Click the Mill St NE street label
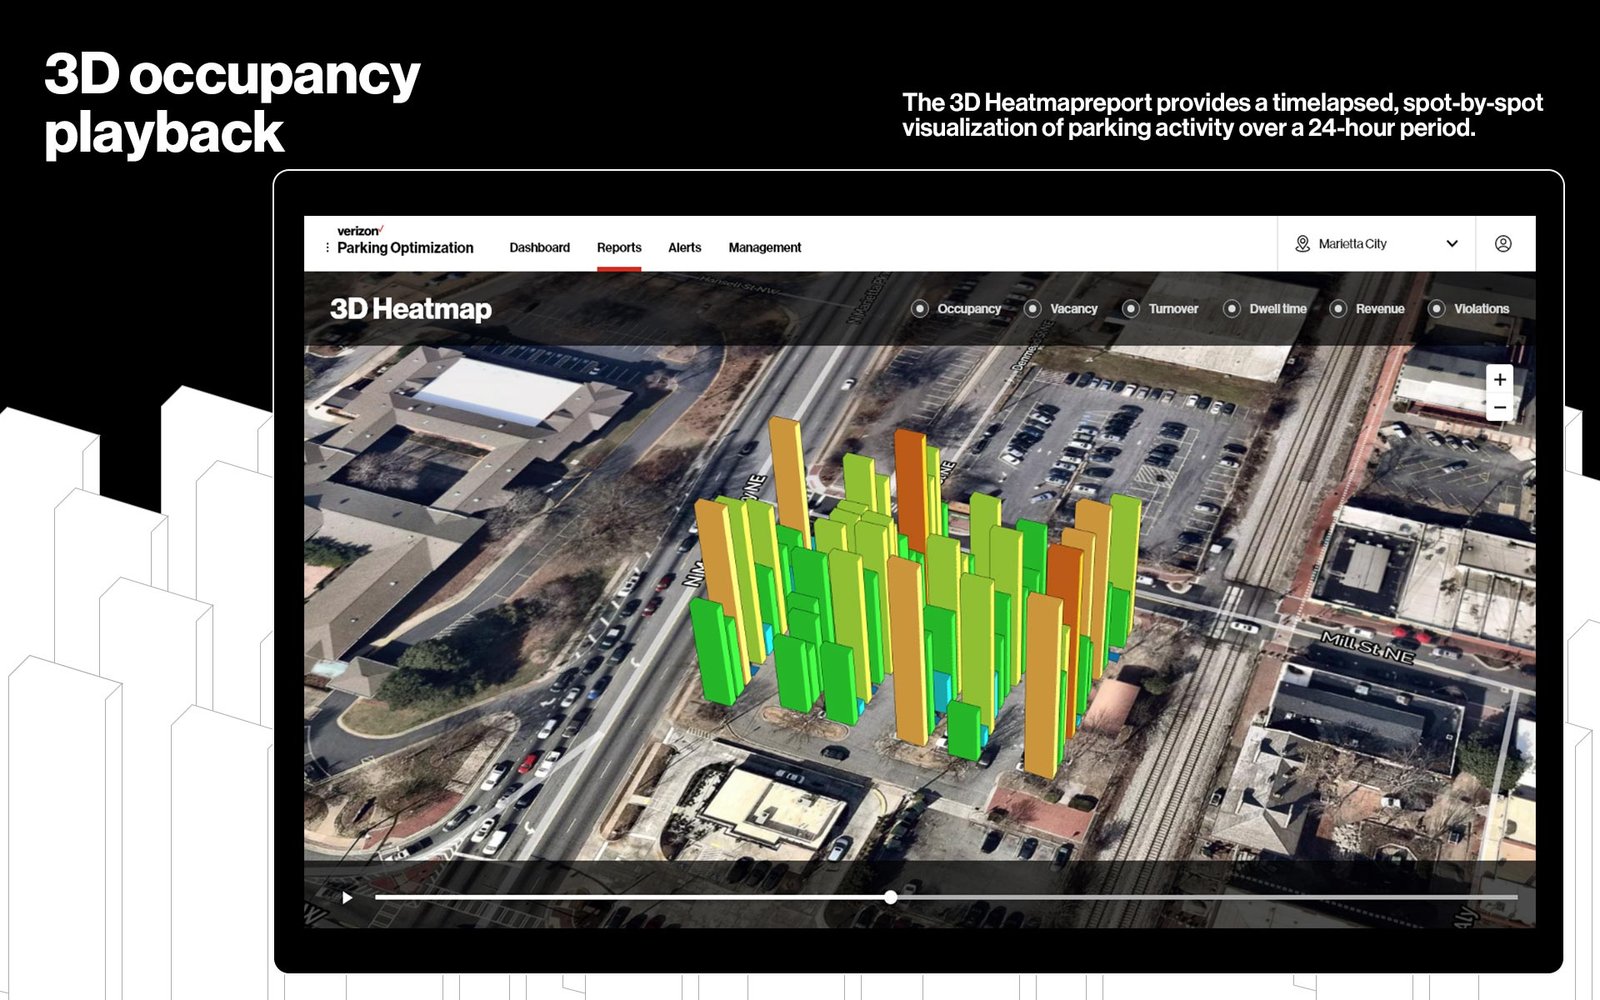1600x1000 pixels. (1368, 648)
